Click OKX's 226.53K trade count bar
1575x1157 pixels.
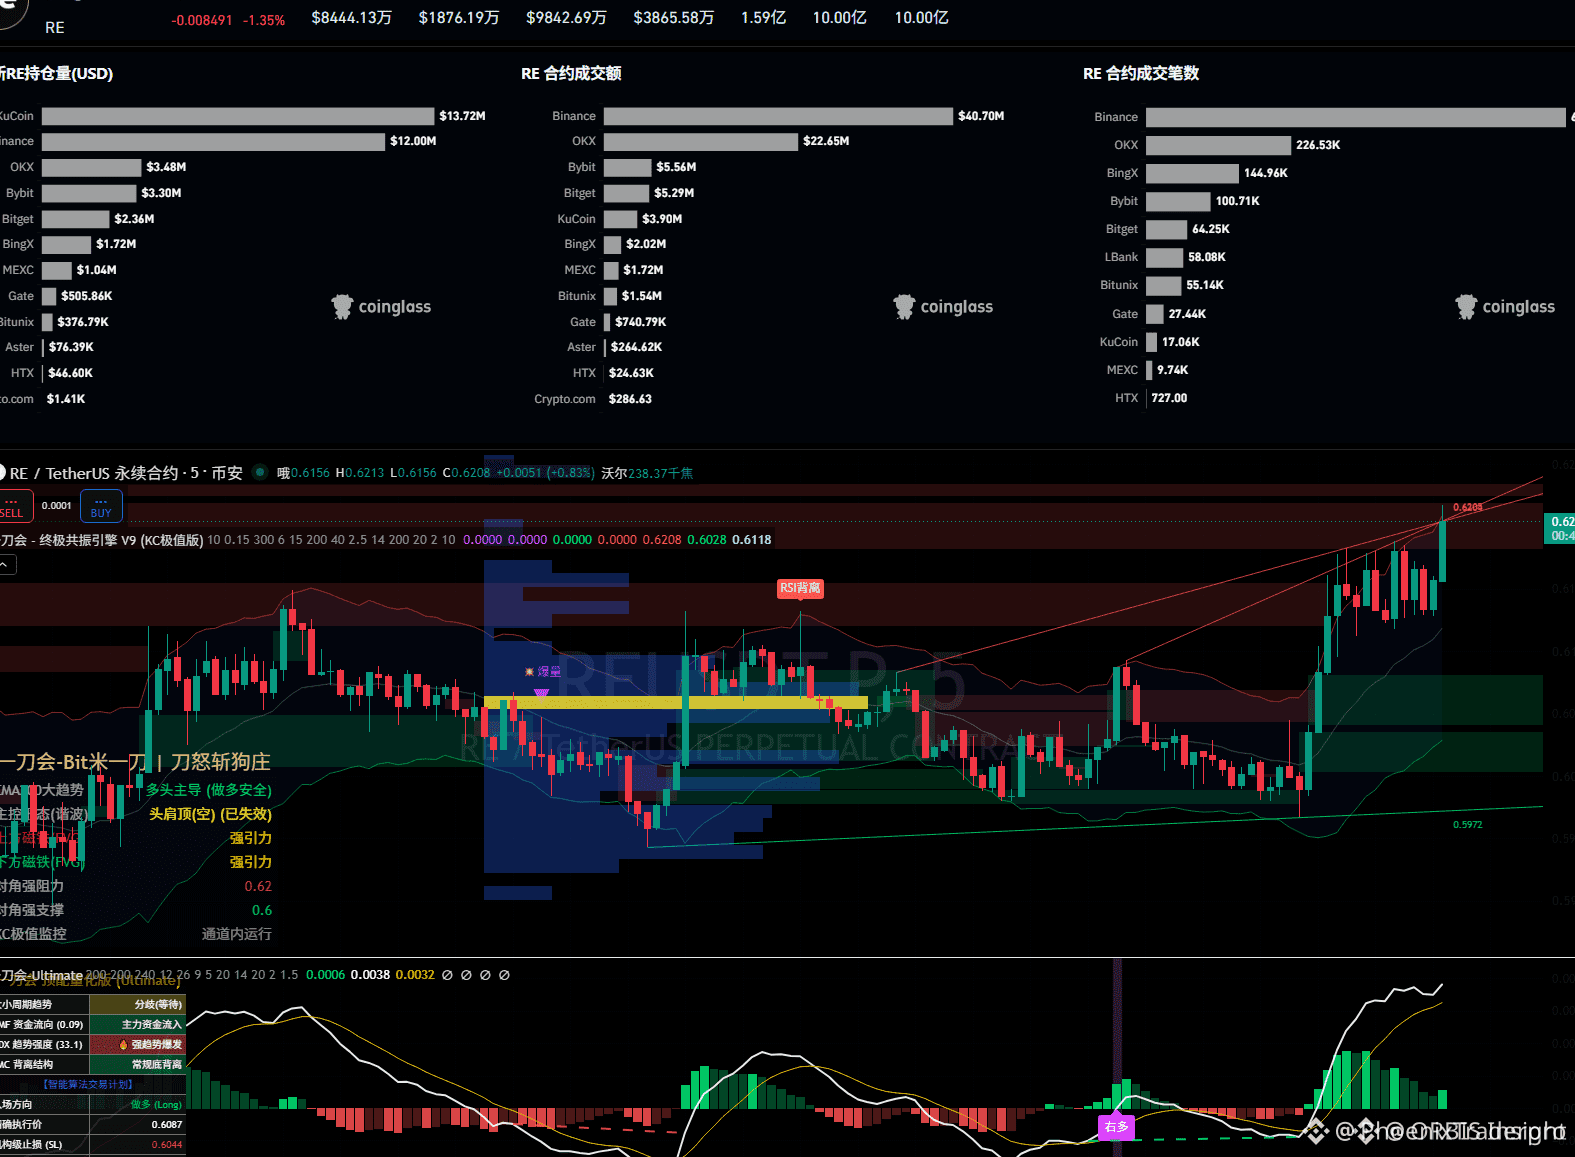[1218, 145]
